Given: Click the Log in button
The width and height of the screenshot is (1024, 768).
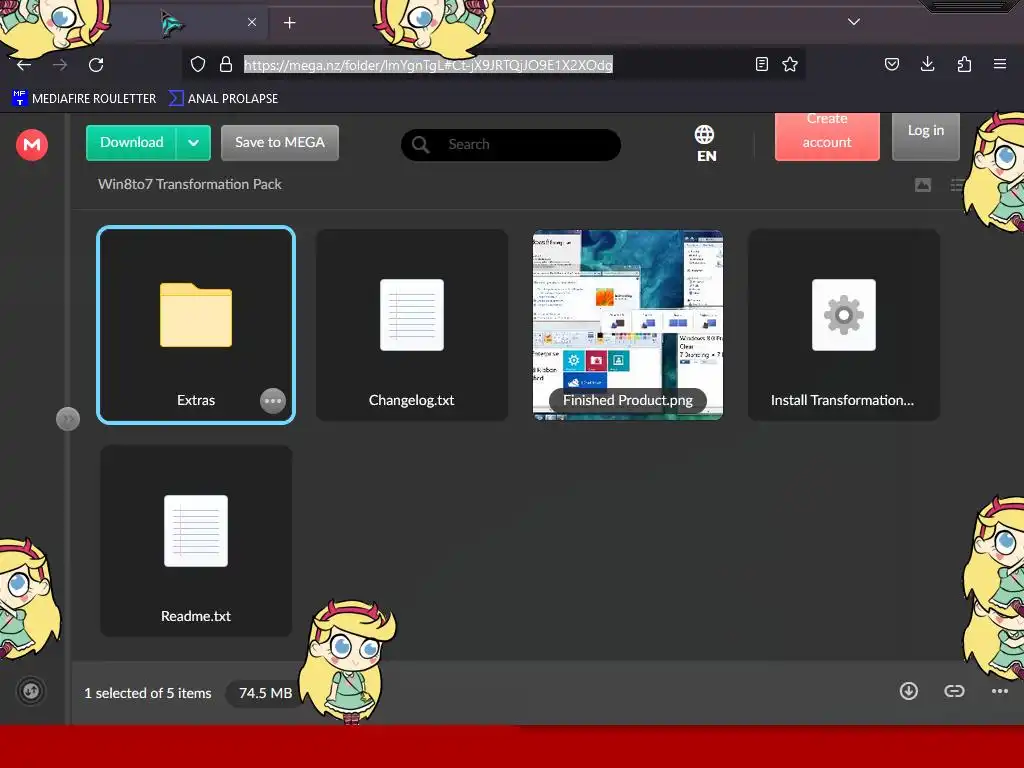Looking at the screenshot, I should point(925,136).
